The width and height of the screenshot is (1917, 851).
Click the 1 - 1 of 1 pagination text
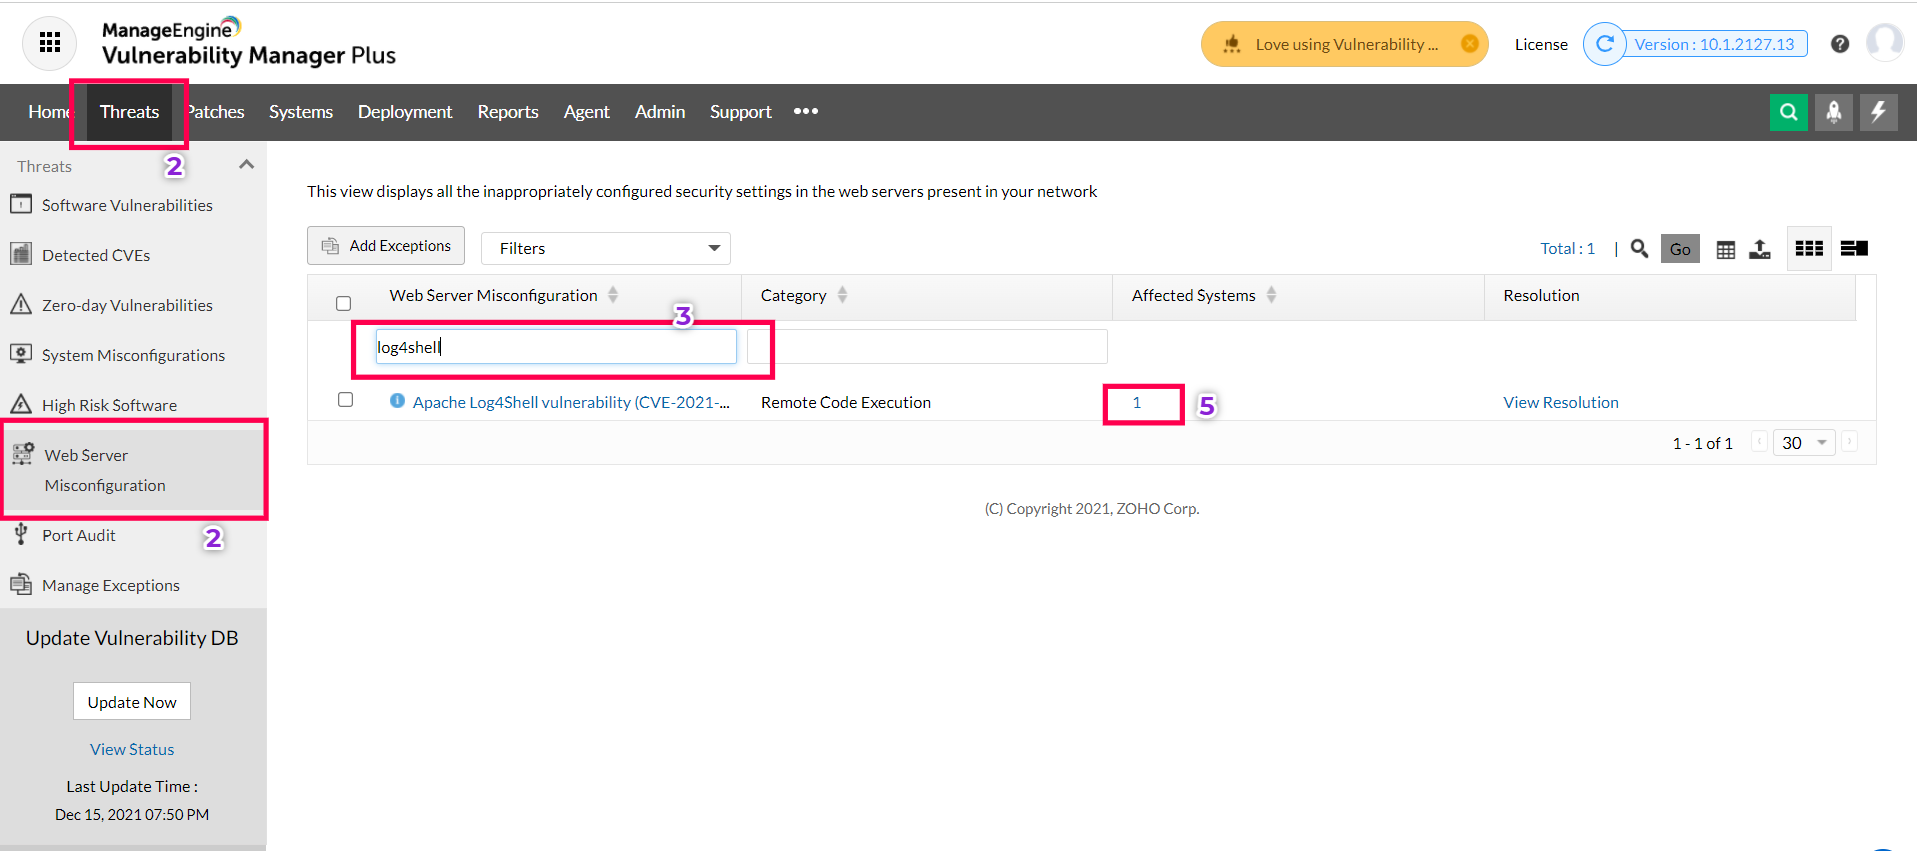point(1703,443)
